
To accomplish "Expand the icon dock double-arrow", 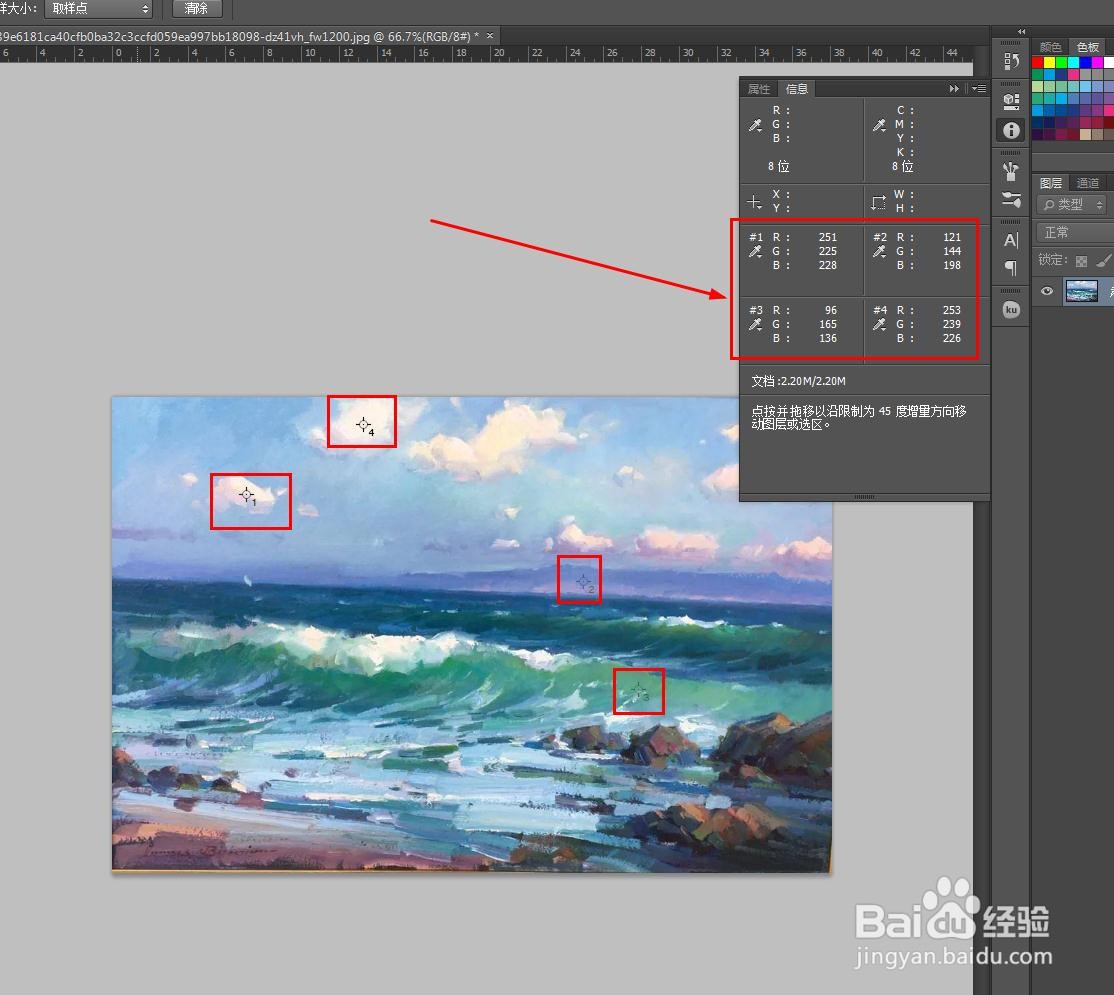I will click(x=1022, y=31).
